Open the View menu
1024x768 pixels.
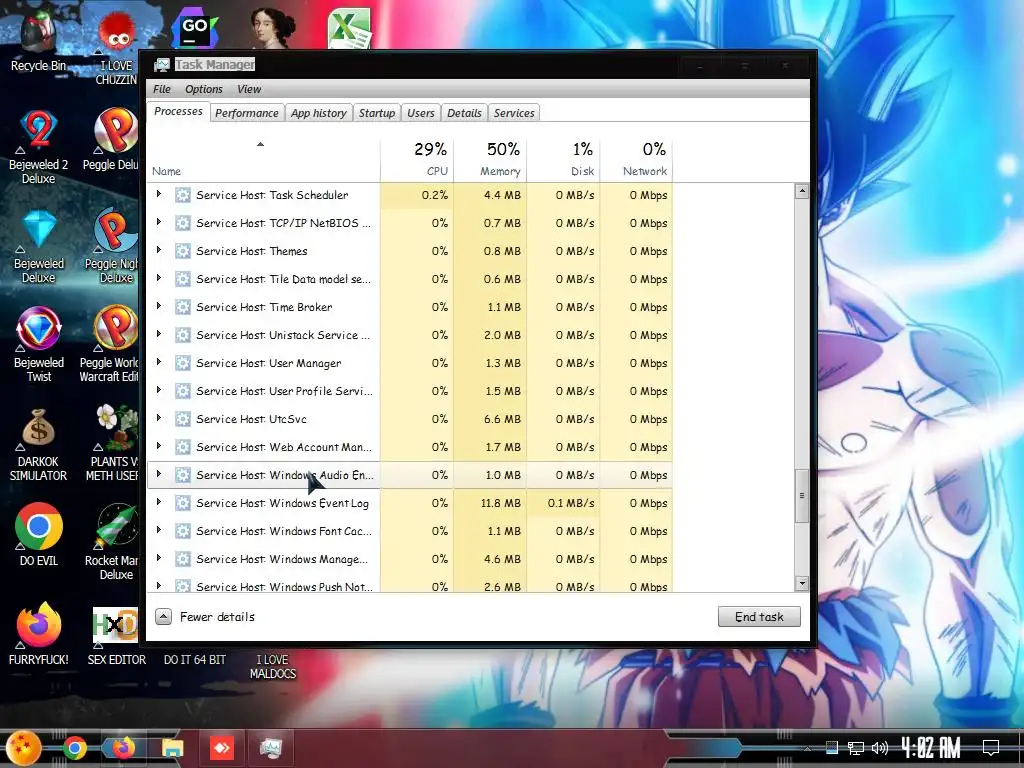tap(249, 89)
